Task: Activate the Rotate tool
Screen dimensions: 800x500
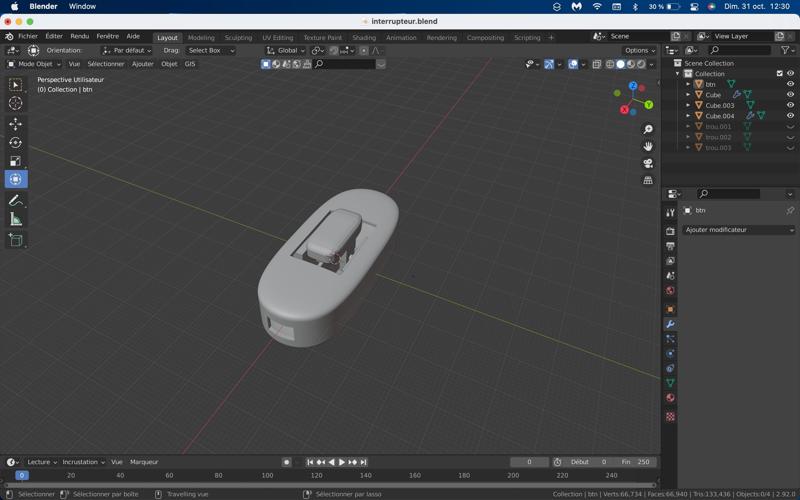Action: pos(15,143)
